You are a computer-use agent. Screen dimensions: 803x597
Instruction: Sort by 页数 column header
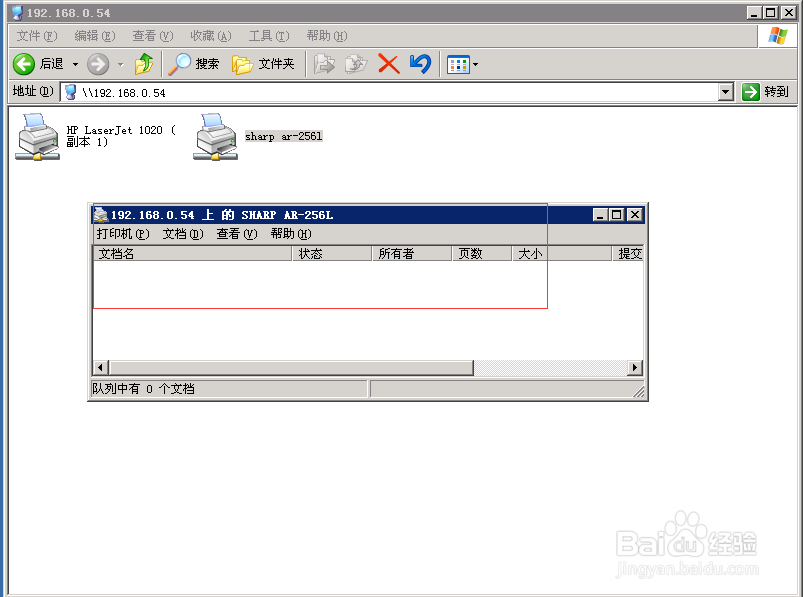pos(482,253)
